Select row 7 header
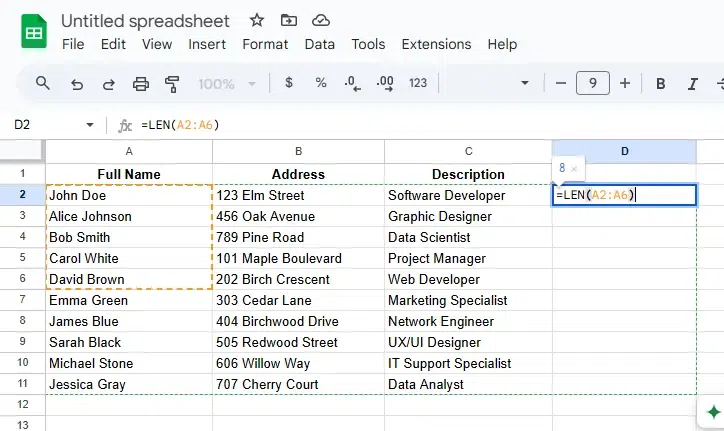Screen dimensions: 724x431 (23, 300)
